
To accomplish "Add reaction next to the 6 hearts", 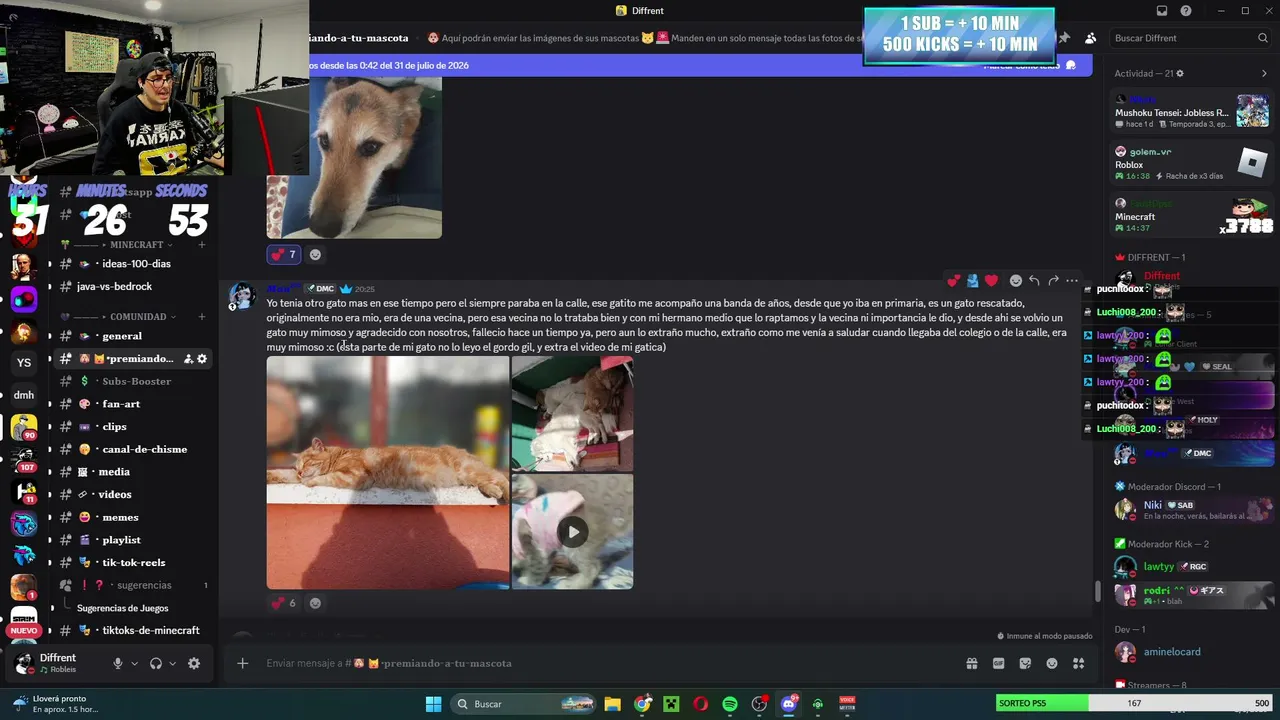I will coord(315,603).
